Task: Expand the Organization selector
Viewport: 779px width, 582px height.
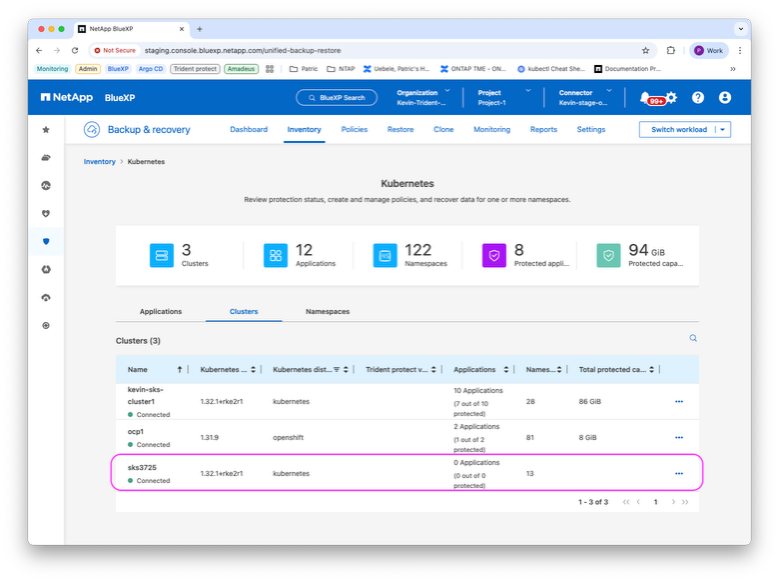Action: click(x=447, y=91)
